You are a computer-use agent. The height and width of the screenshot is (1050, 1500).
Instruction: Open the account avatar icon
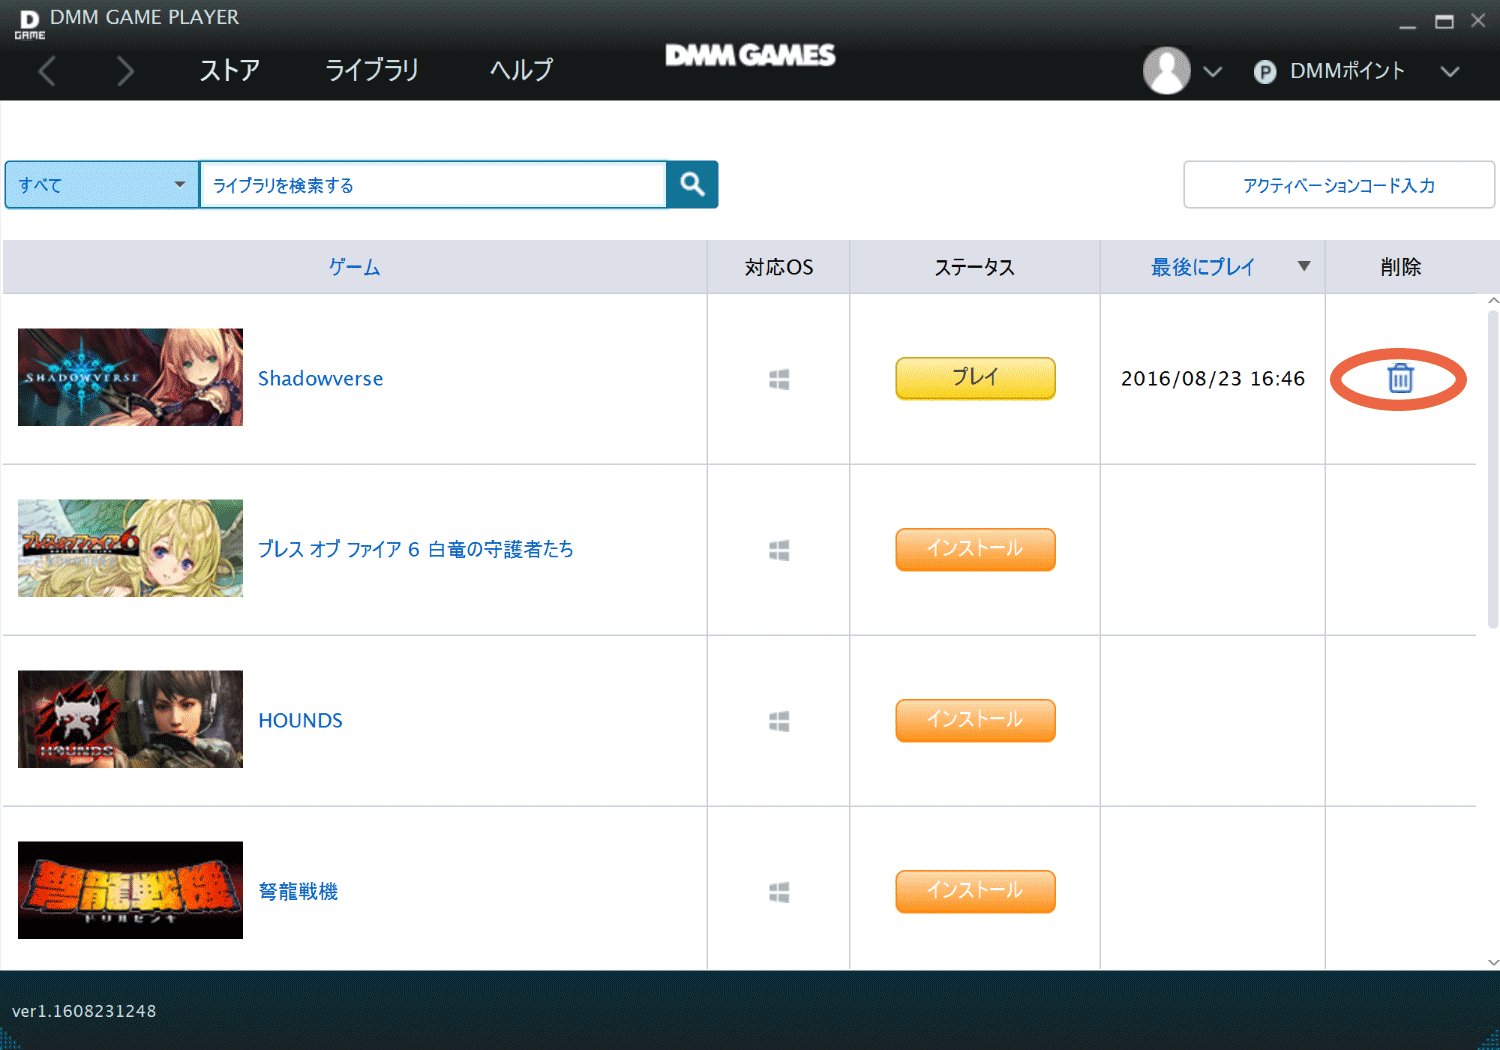pos(1165,70)
